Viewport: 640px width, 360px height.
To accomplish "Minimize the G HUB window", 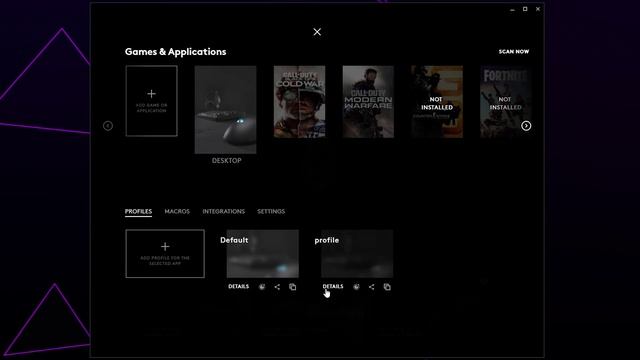I will 512,9.
